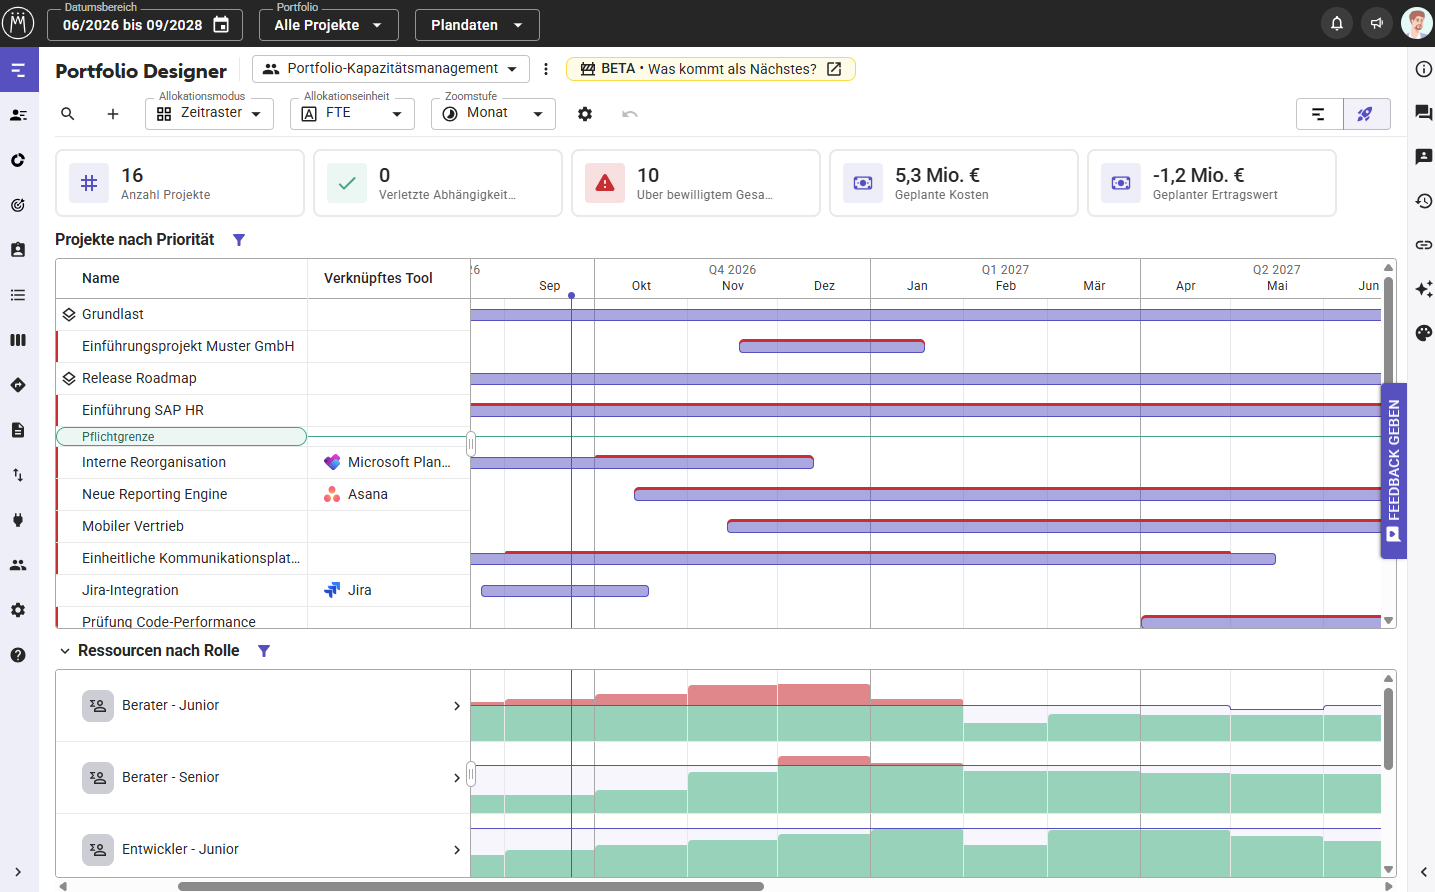Click the horizontal scrollbar at the bottom
The height and width of the screenshot is (892, 1435).
[x=470, y=886]
